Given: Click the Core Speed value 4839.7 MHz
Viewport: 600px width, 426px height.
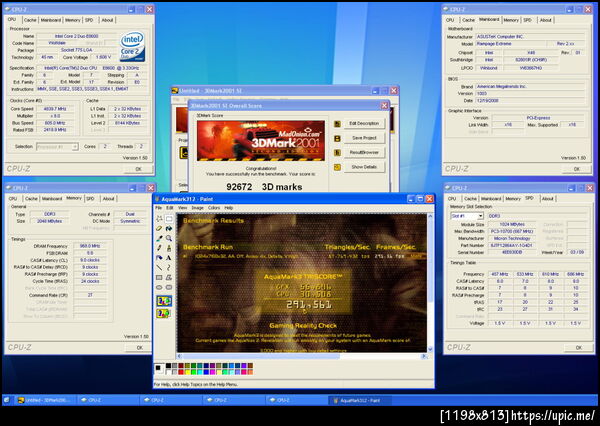Looking at the screenshot, I should coord(55,109).
